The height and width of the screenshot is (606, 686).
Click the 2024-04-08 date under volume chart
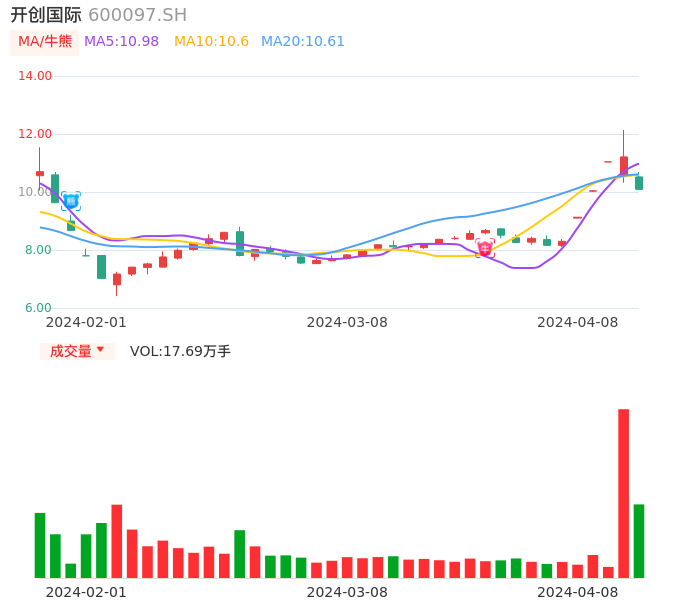click(x=578, y=592)
